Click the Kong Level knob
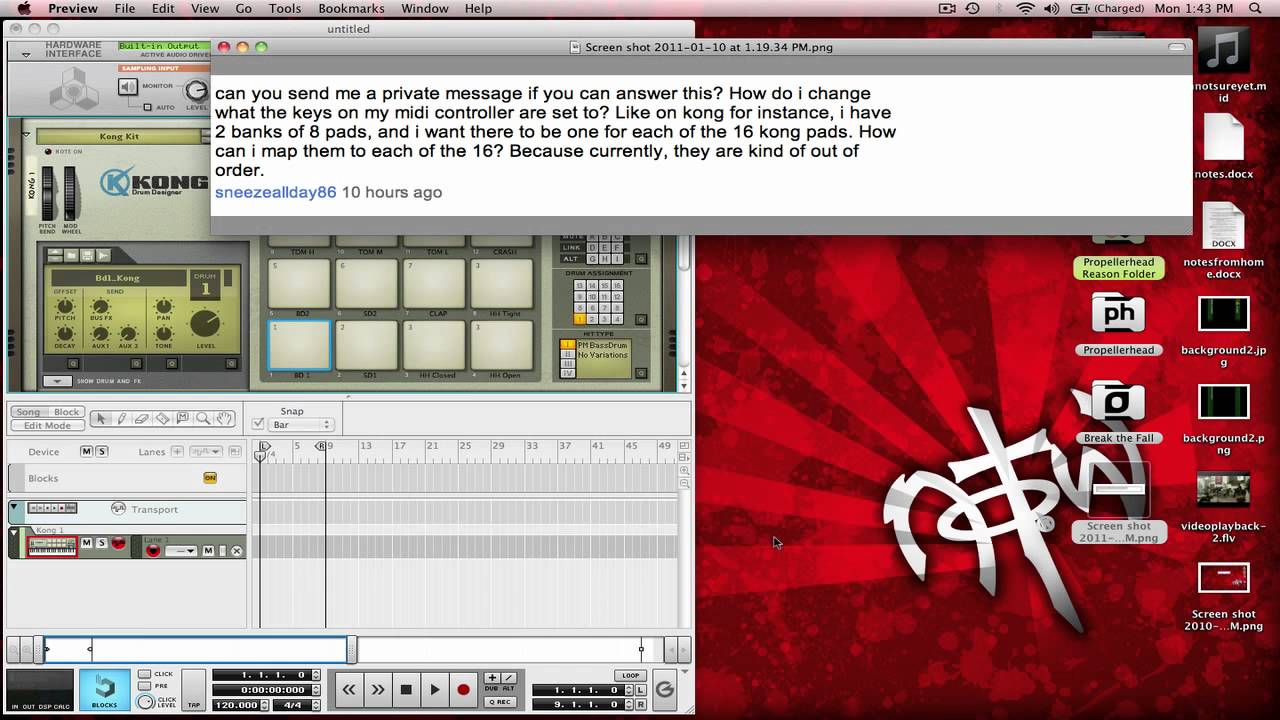 (x=205, y=322)
